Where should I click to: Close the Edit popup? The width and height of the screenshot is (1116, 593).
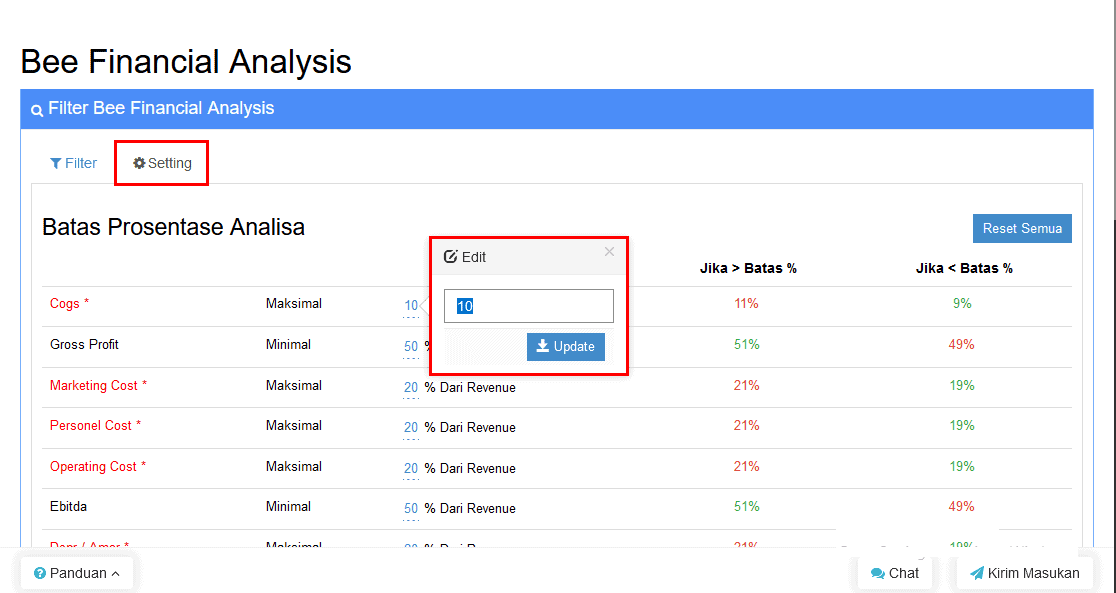pyautogui.click(x=609, y=251)
